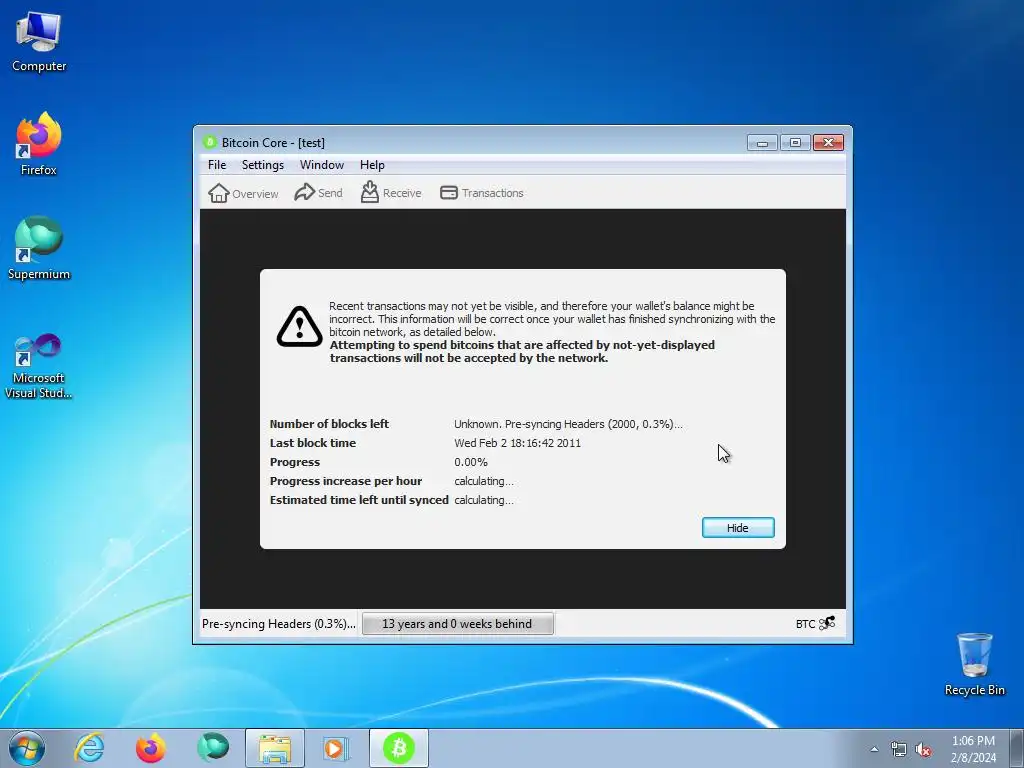Minimize the Bitcoin Core window

(762, 142)
